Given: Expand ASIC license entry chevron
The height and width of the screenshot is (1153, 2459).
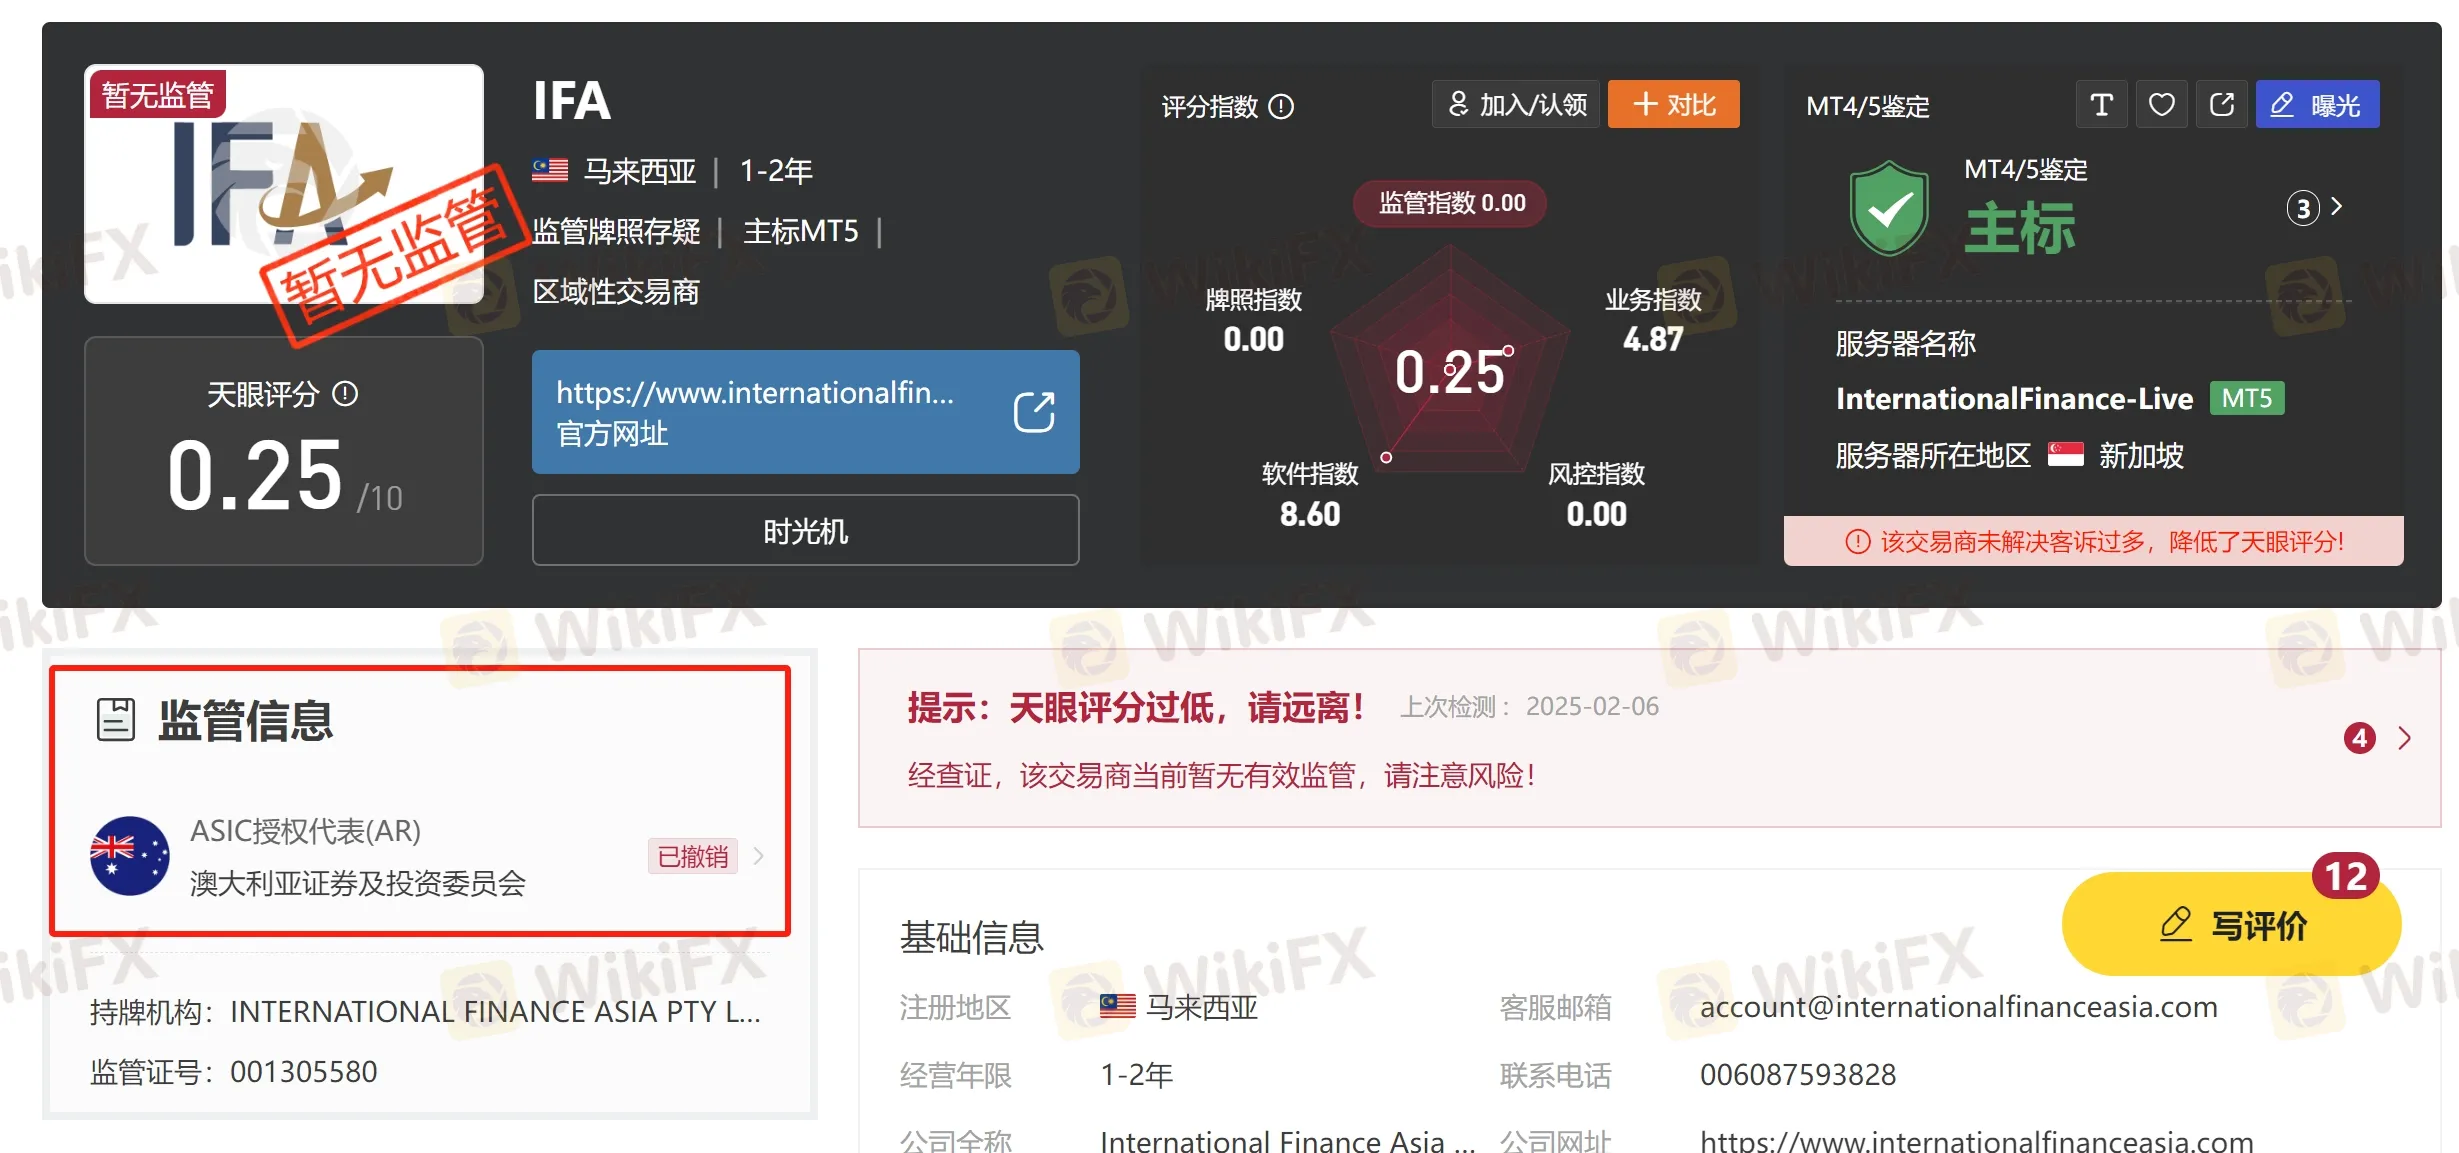Looking at the screenshot, I should coord(759,856).
